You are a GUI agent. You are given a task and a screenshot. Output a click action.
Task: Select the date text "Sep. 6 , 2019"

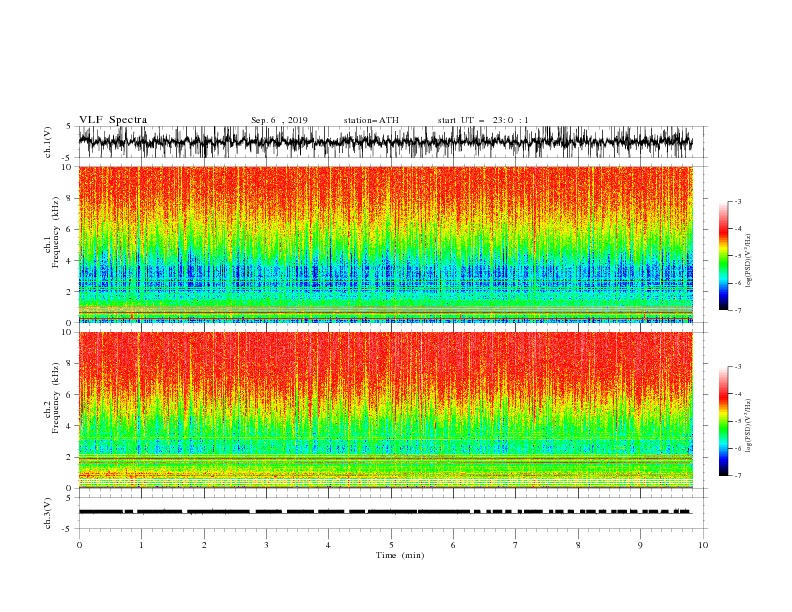pyautogui.click(x=279, y=120)
